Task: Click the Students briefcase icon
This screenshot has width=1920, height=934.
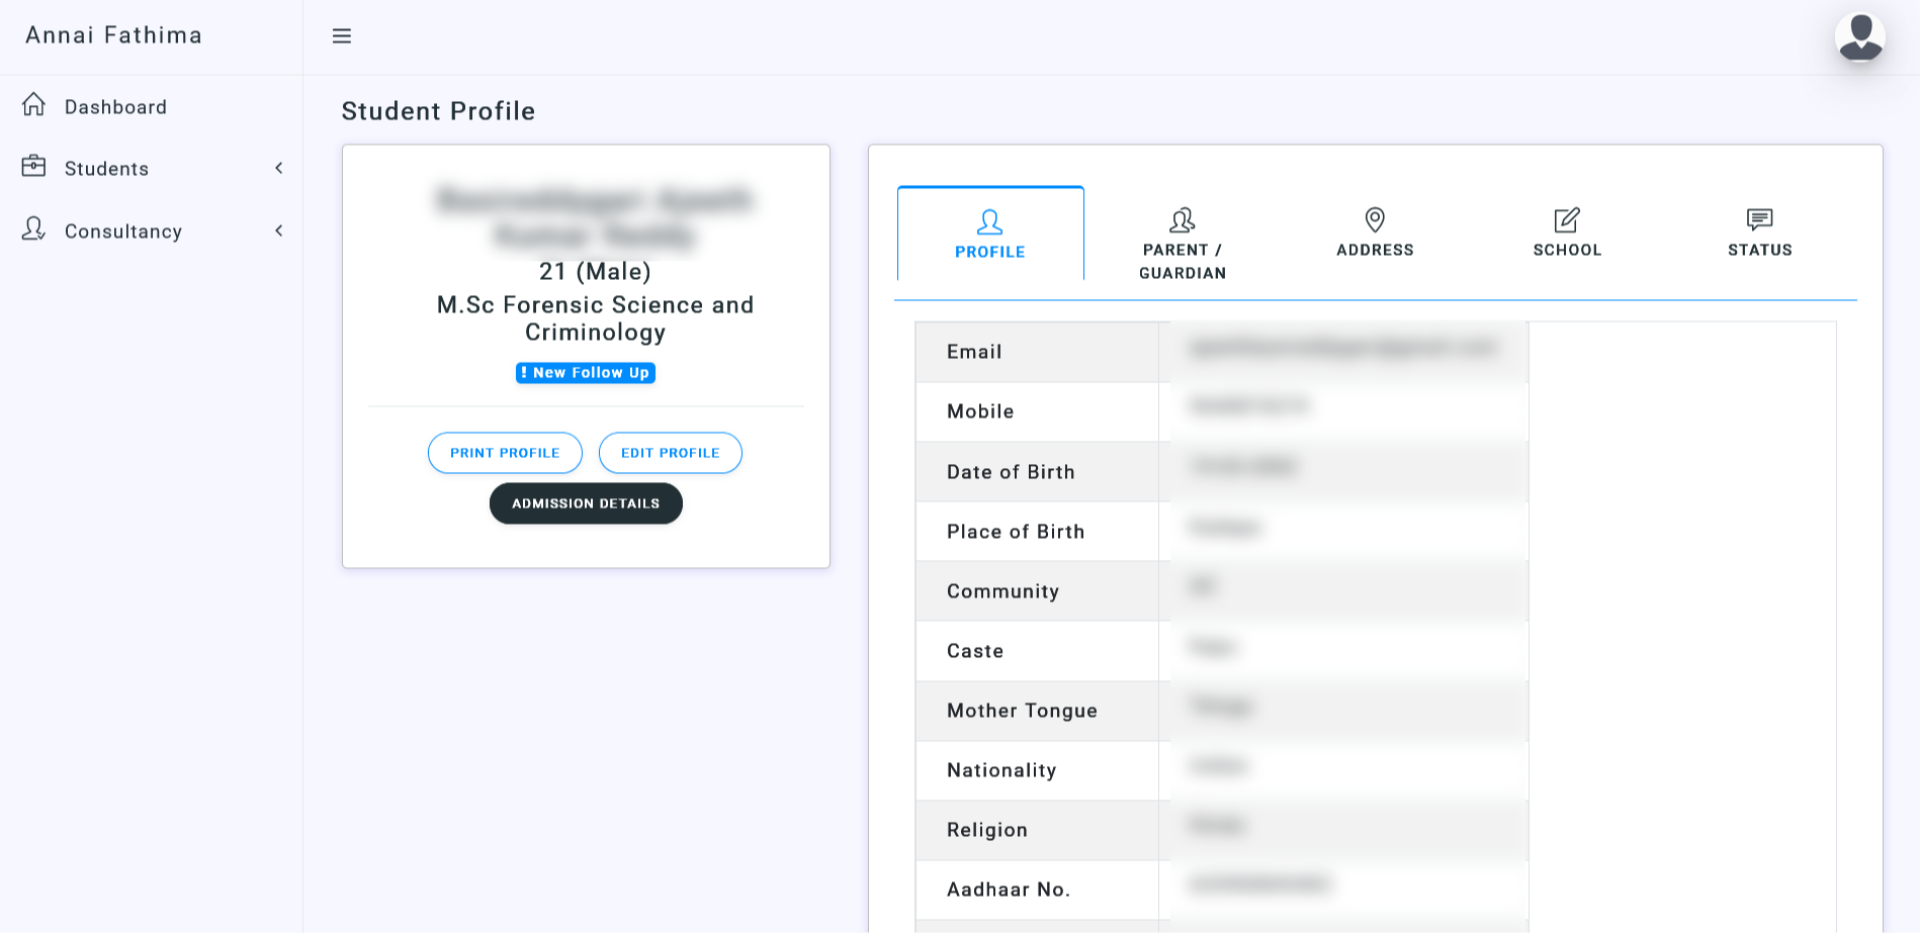Action: point(34,167)
